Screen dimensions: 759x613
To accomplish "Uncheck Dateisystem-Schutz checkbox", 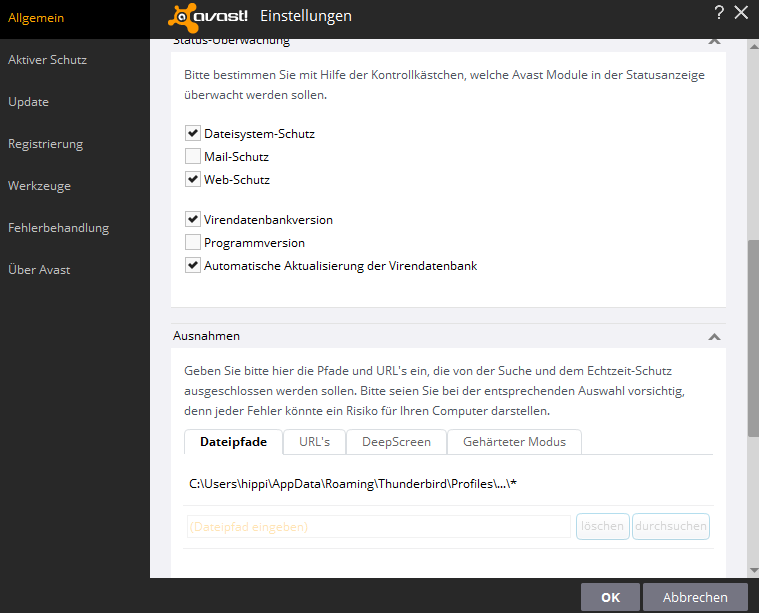I will pyautogui.click(x=193, y=133).
